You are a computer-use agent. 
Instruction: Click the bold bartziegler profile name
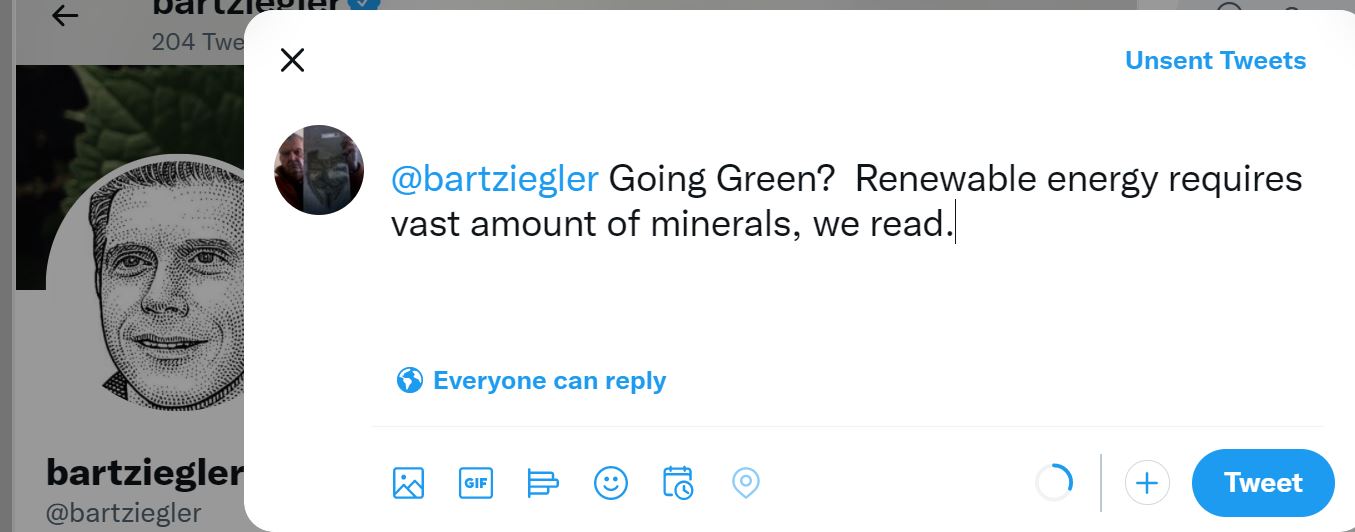tap(145, 471)
